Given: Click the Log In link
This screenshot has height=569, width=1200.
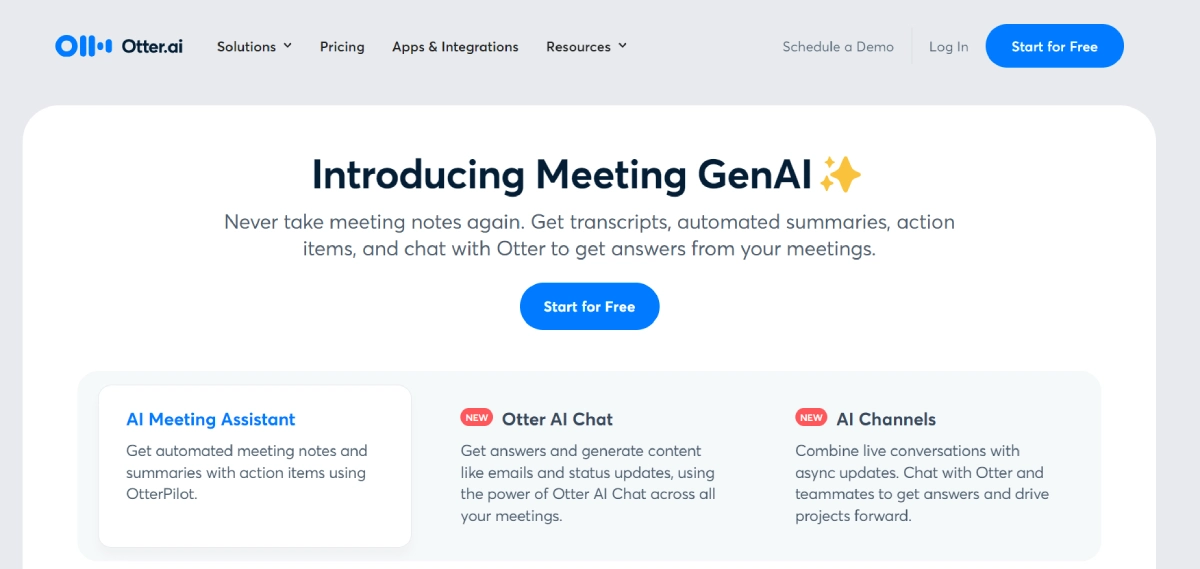Looking at the screenshot, I should point(948,46).
